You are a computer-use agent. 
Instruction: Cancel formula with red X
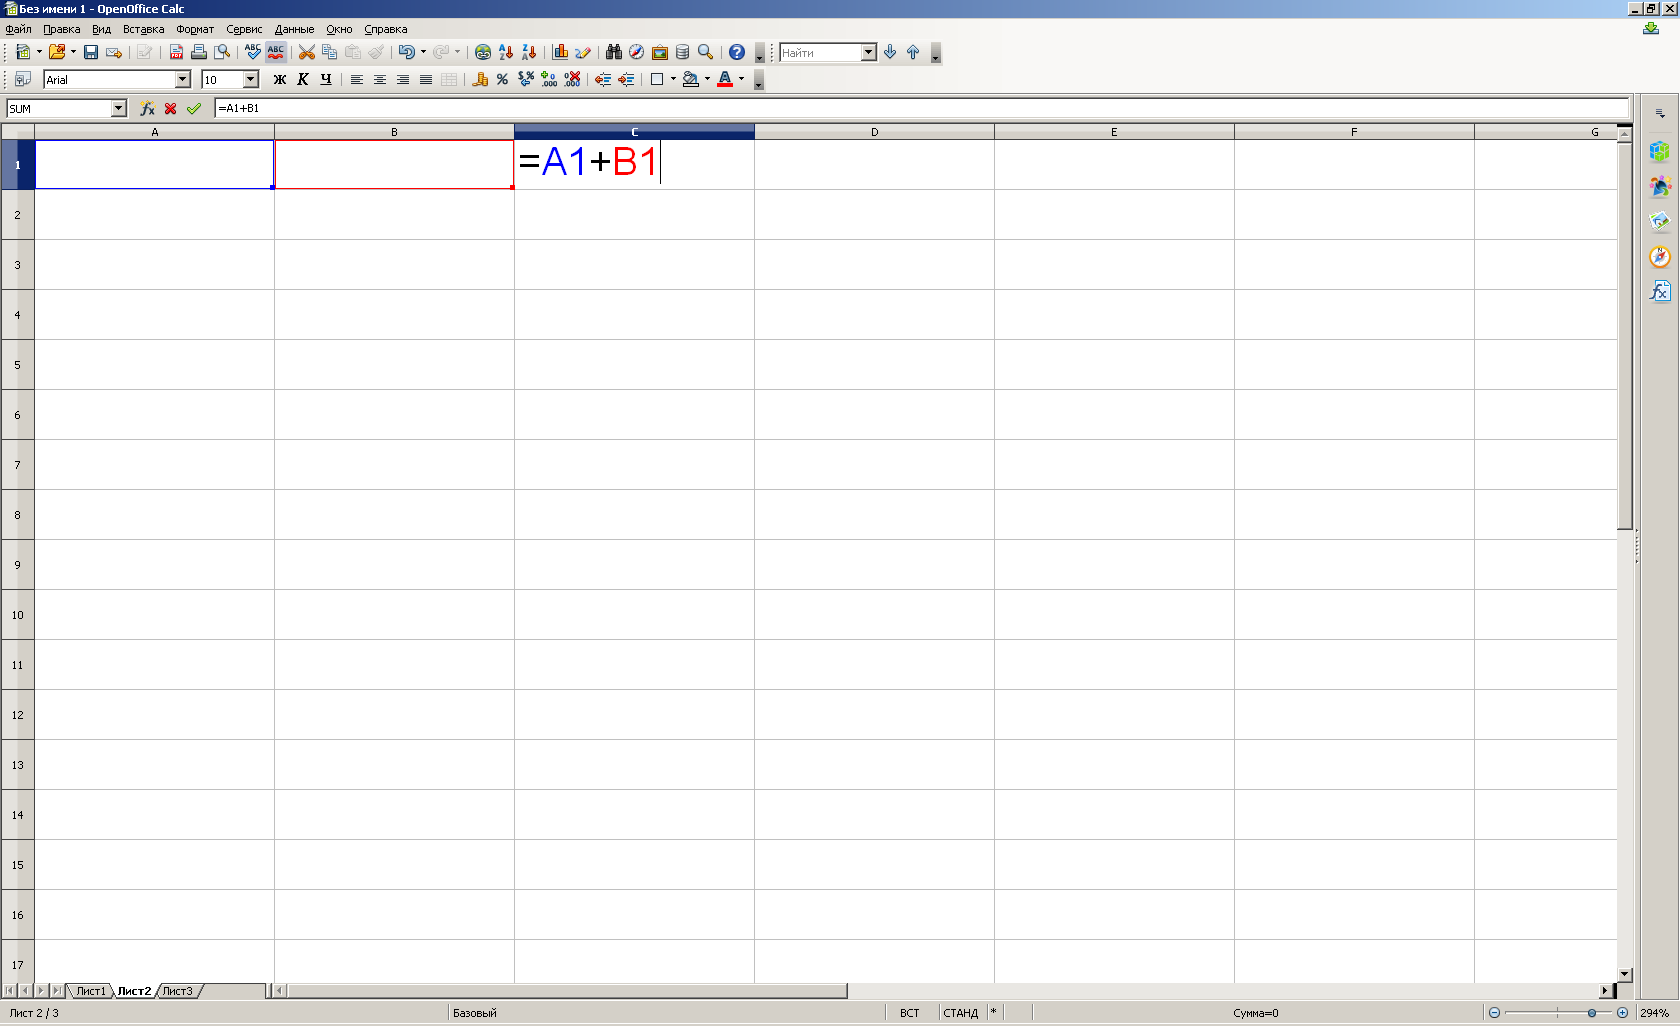point(171,108)
